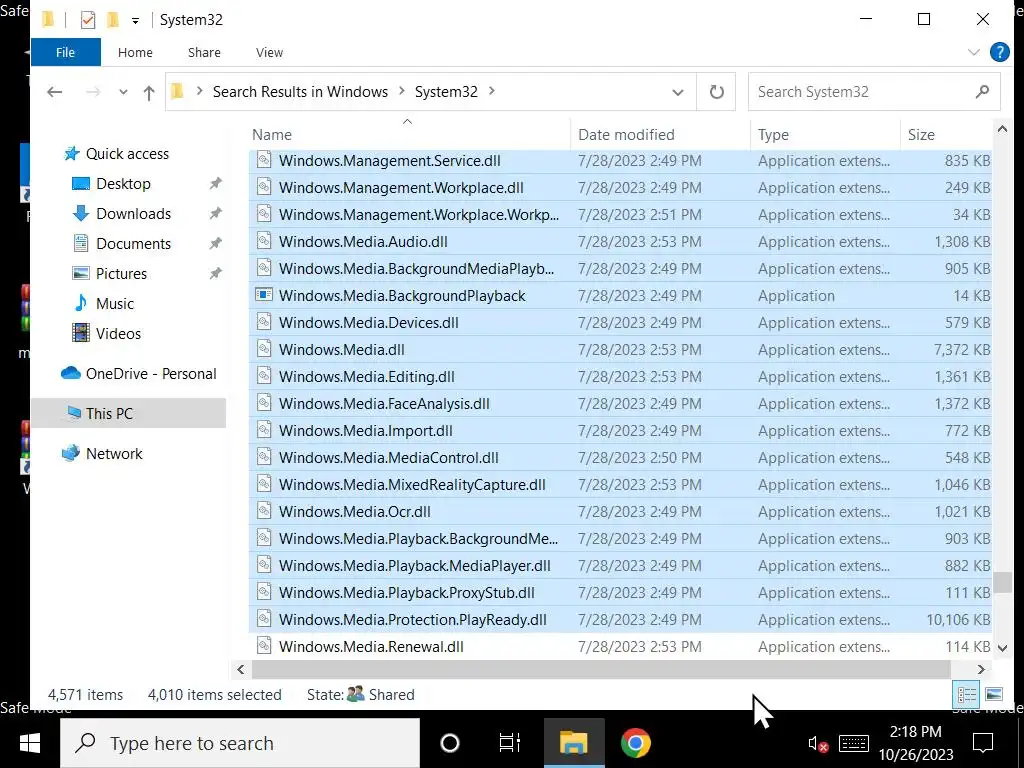Click the pin icon next to Desktop
The width and height of the screenshot is (1024, 768).
[x=216, y=184]
